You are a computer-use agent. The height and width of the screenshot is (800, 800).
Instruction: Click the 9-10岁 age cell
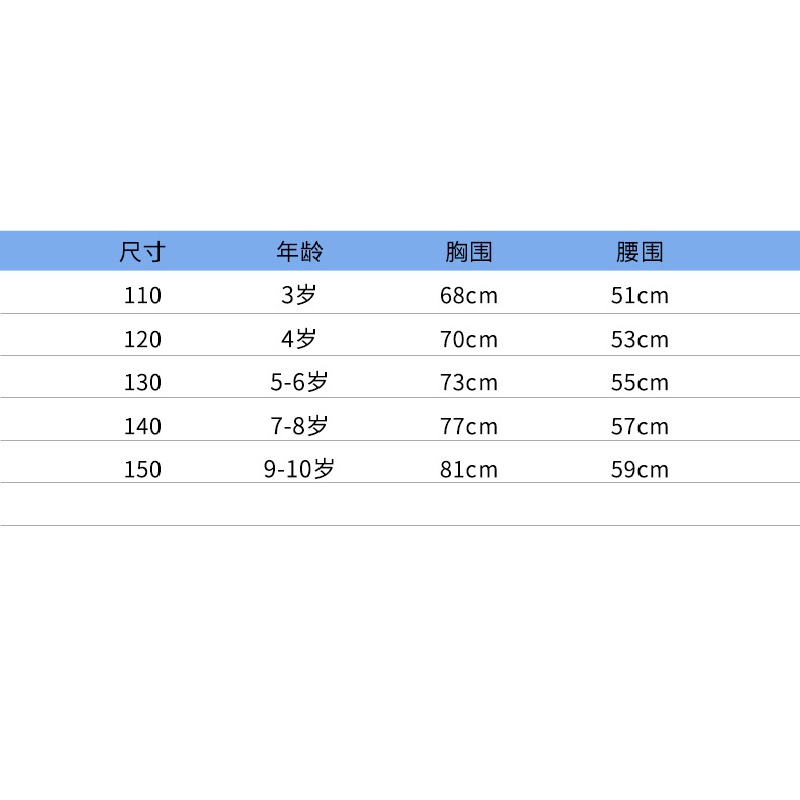click(x=299, y=469)
